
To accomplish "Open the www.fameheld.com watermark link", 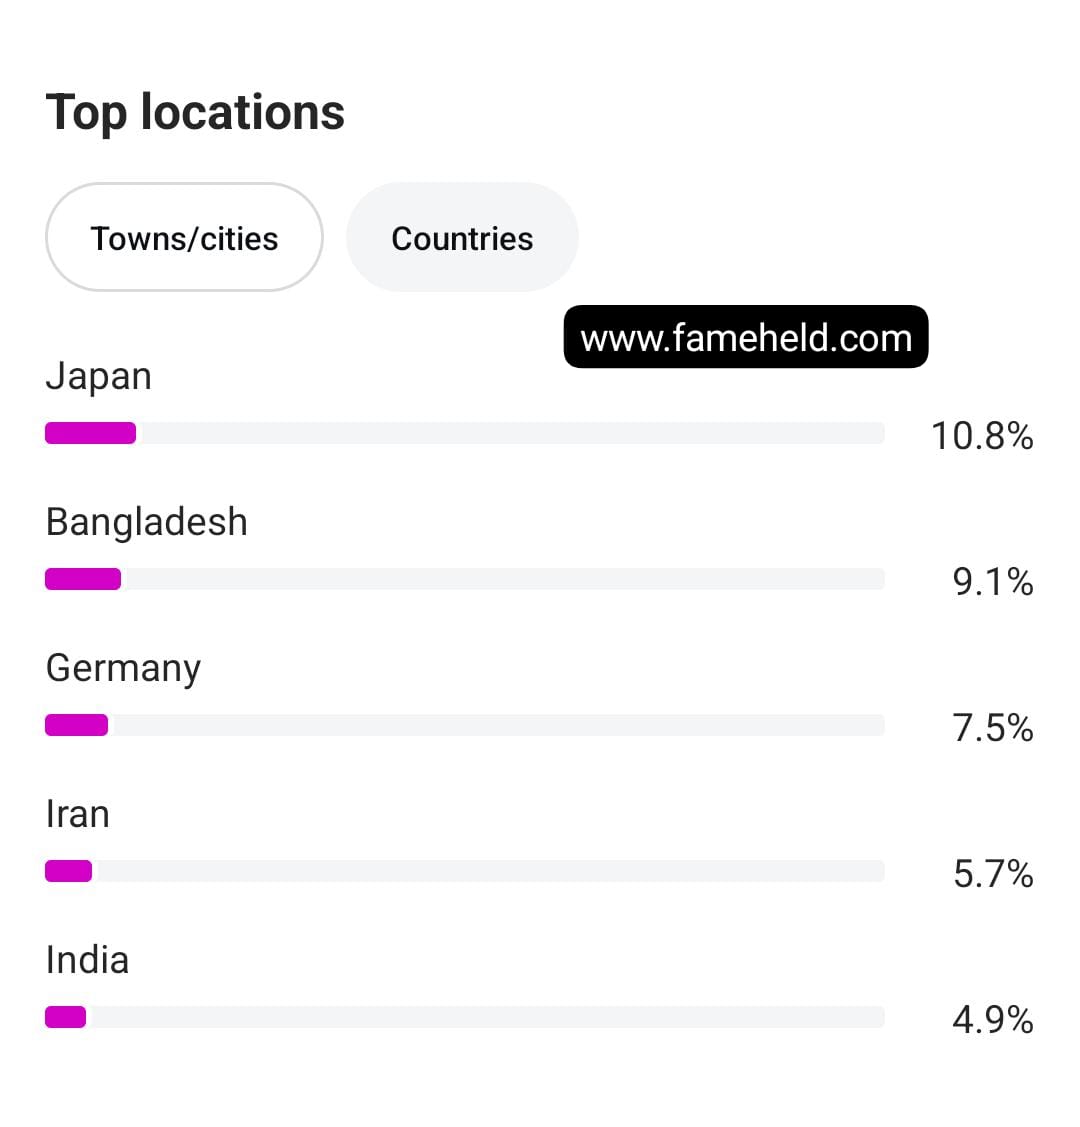I will [746, 337].
